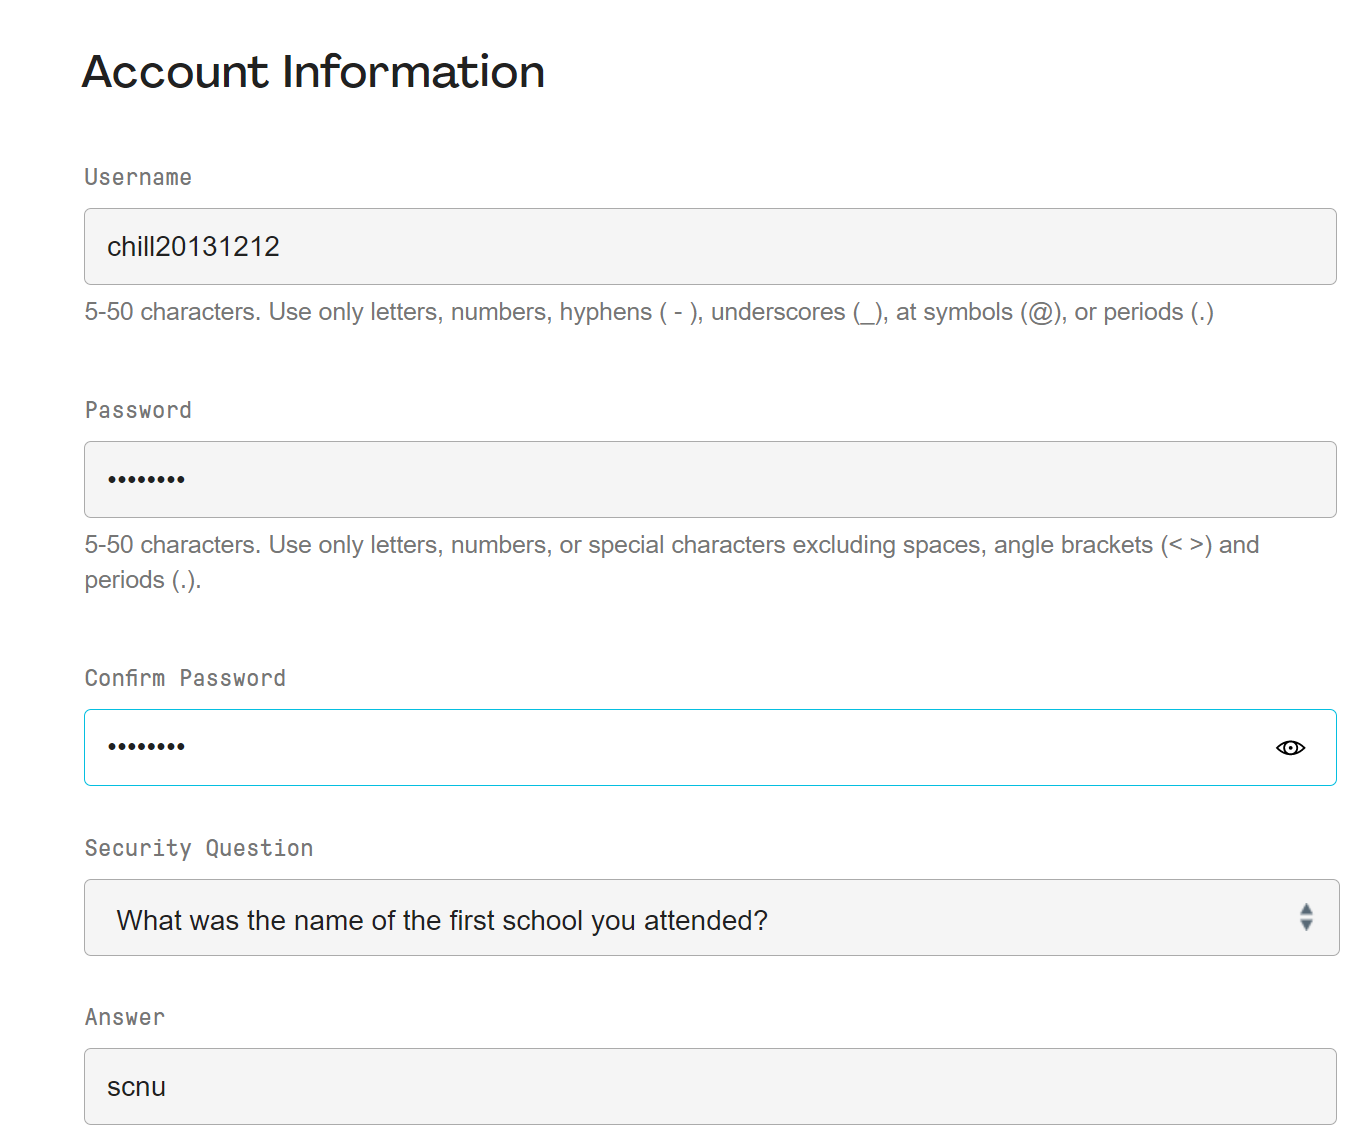Click the masked dots in Confirm Password
The height and width of the screenshot is (1138, 1355).
(x=146, y=747)
